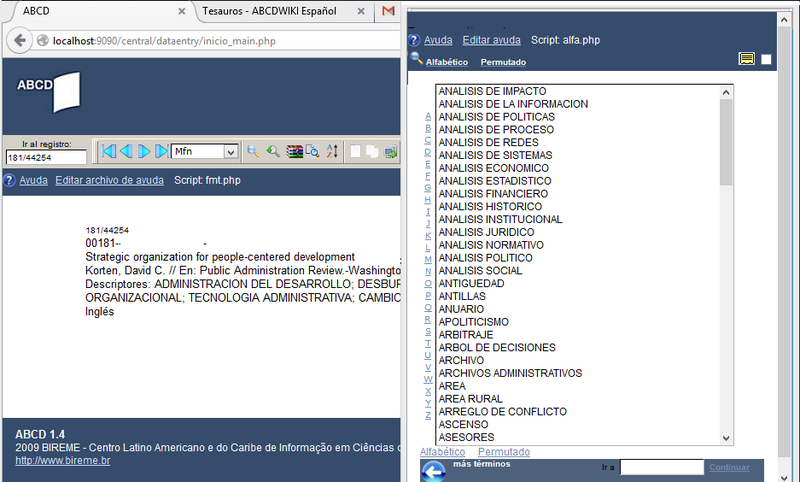Click the letter M in alphabet index
The image size is (800, 482).
[428, 260]
